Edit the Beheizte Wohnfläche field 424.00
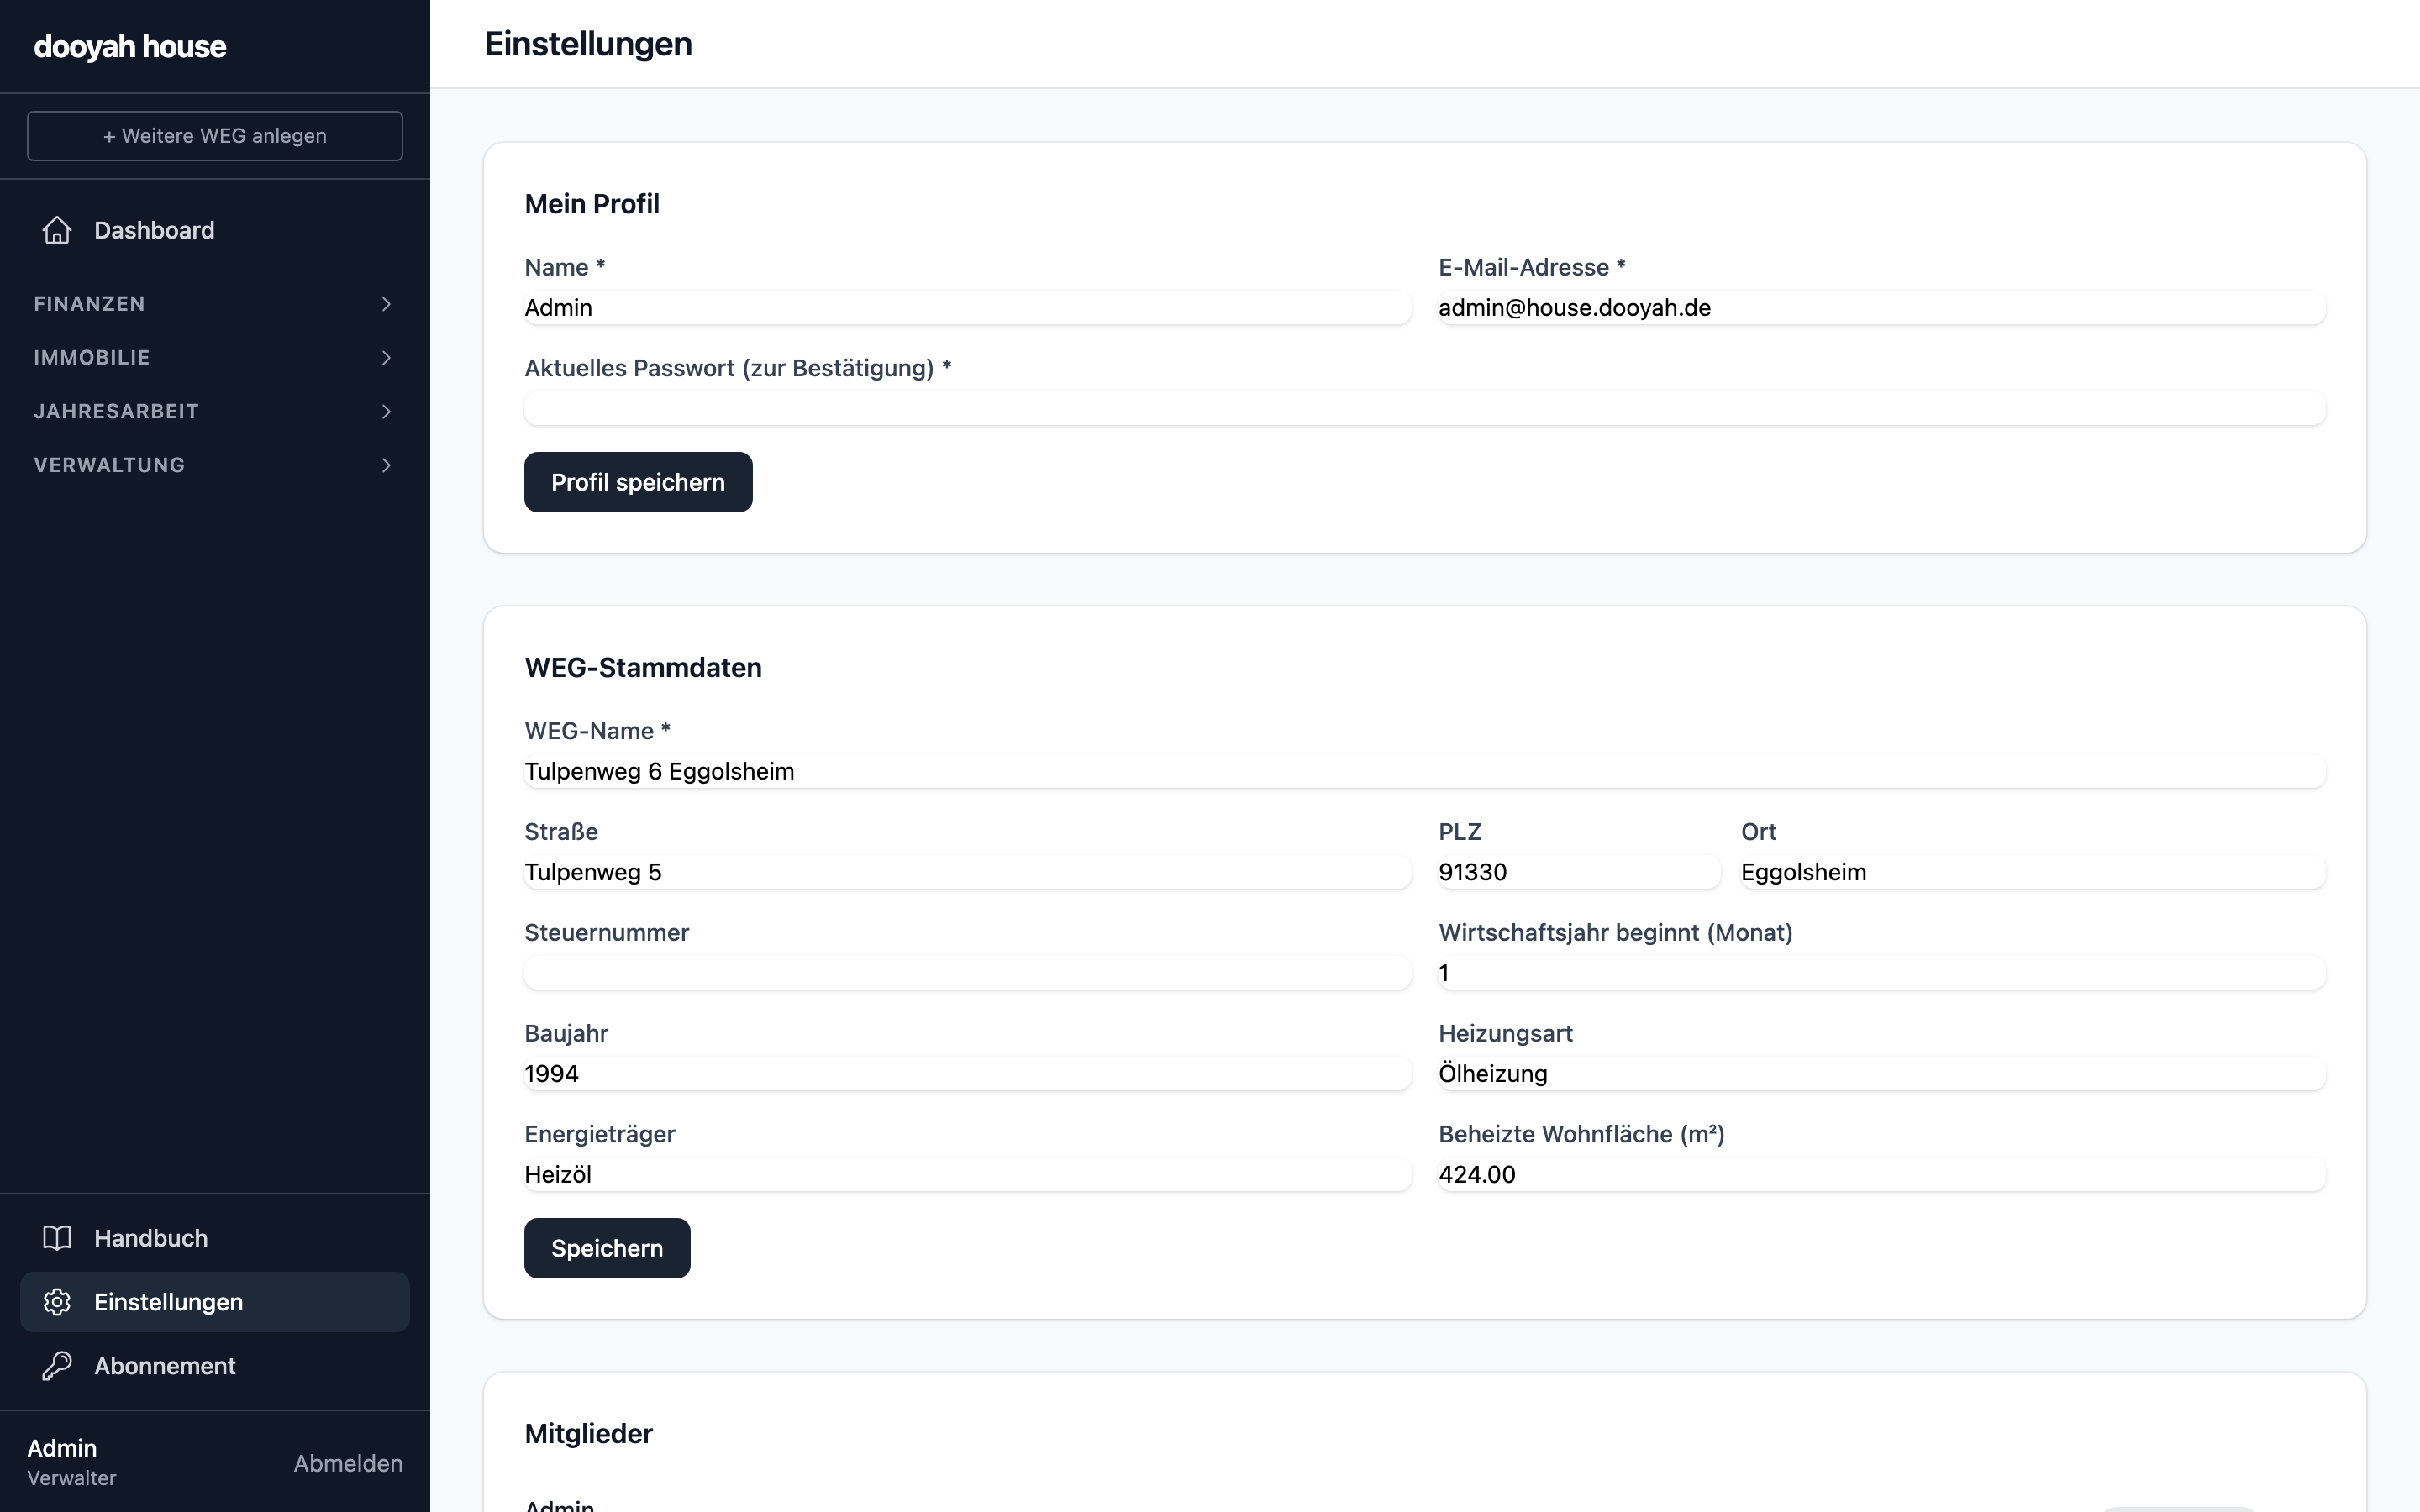The image size is (2420, 1512). (1882, 1175)
